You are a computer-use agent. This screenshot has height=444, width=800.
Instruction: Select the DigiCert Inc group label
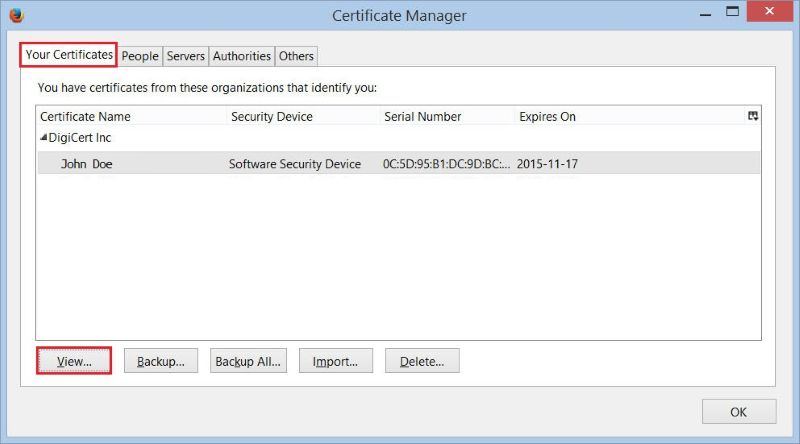coord(80,137)
